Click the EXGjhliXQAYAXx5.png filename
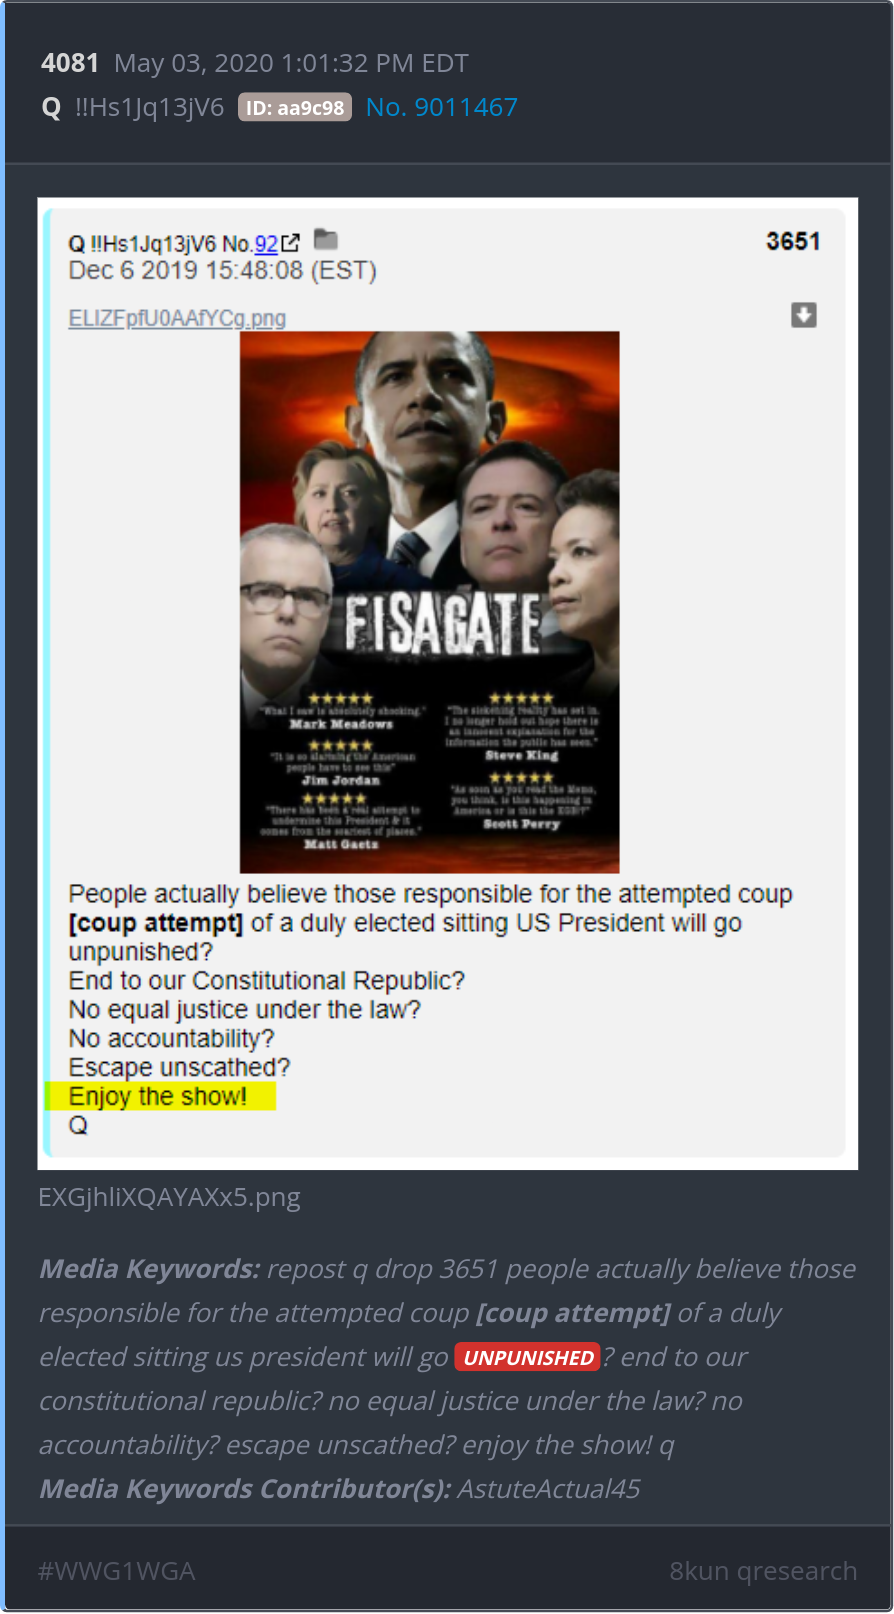 coord(169,1197)
